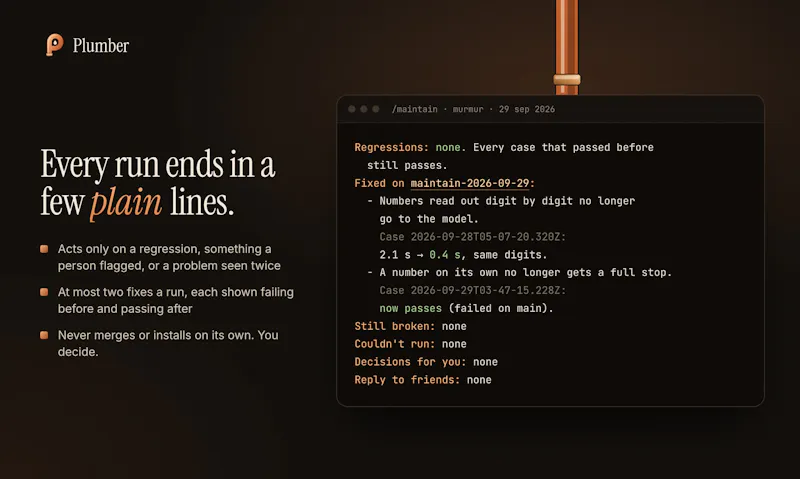Click the 'Decisions for you: none' line
Viewport: 800px width, 479px height.
(426, 362)
